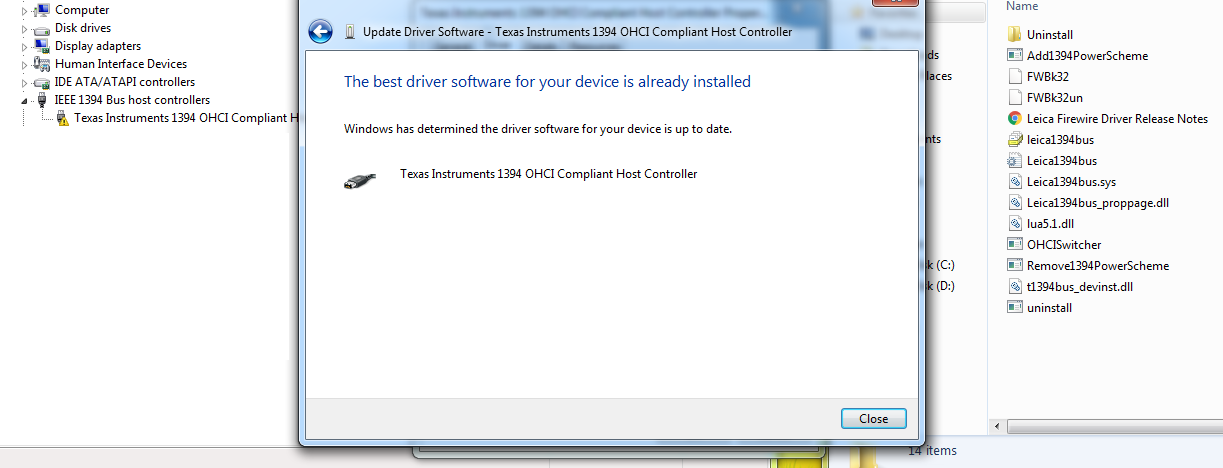The width and height of the screenshot is (1223, 468).
Task: Click the Remove1394PowerScheme file name
Action: coord(1098,266)
